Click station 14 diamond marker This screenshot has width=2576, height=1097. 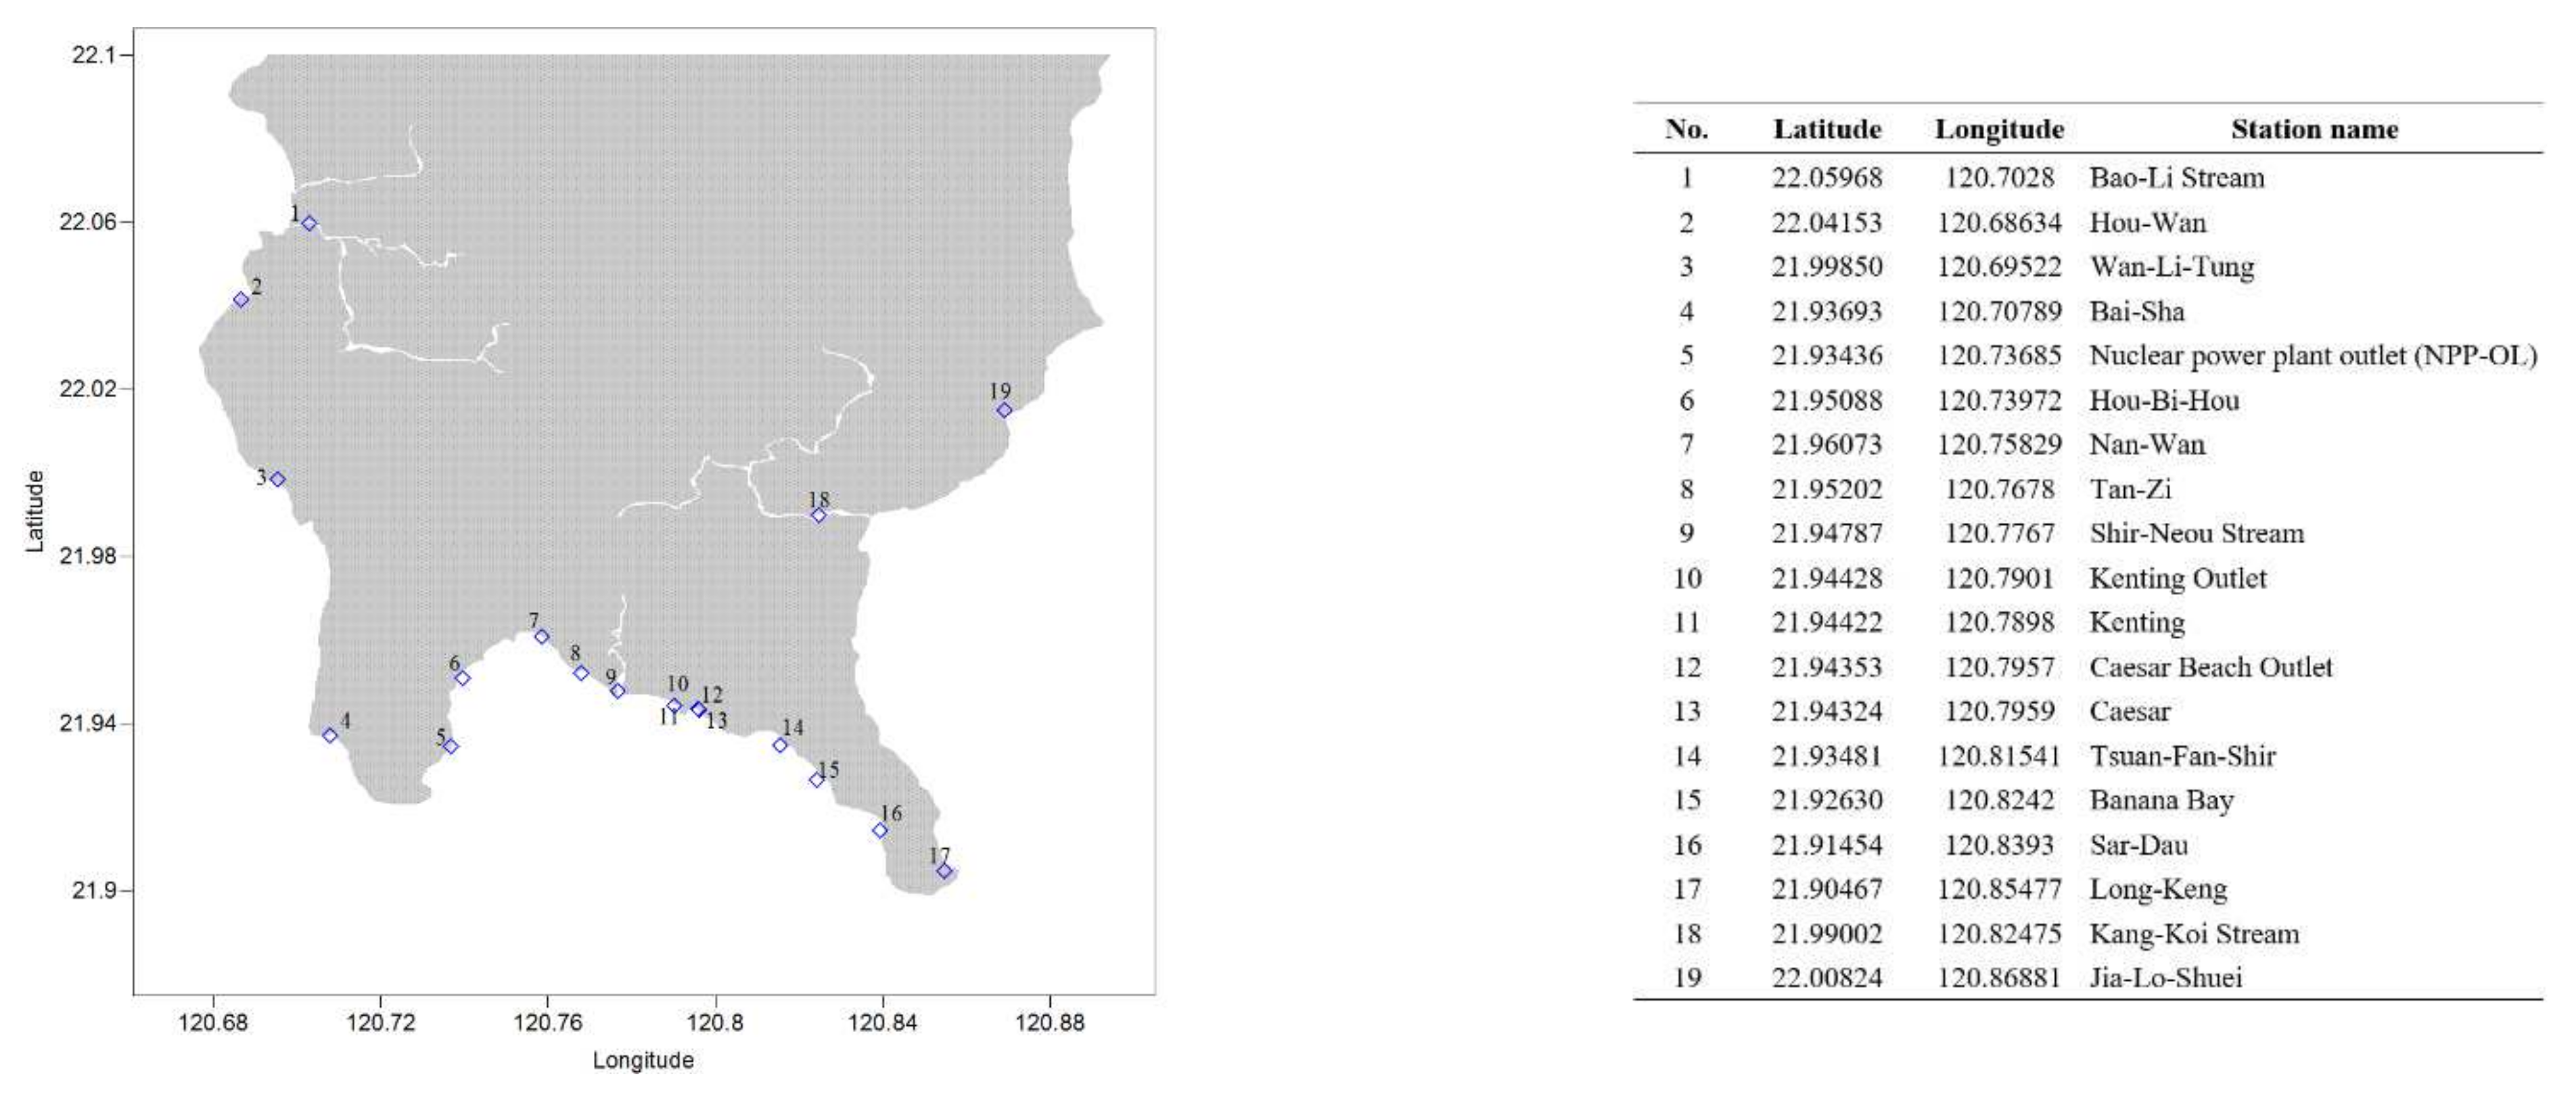coord(780,745)
